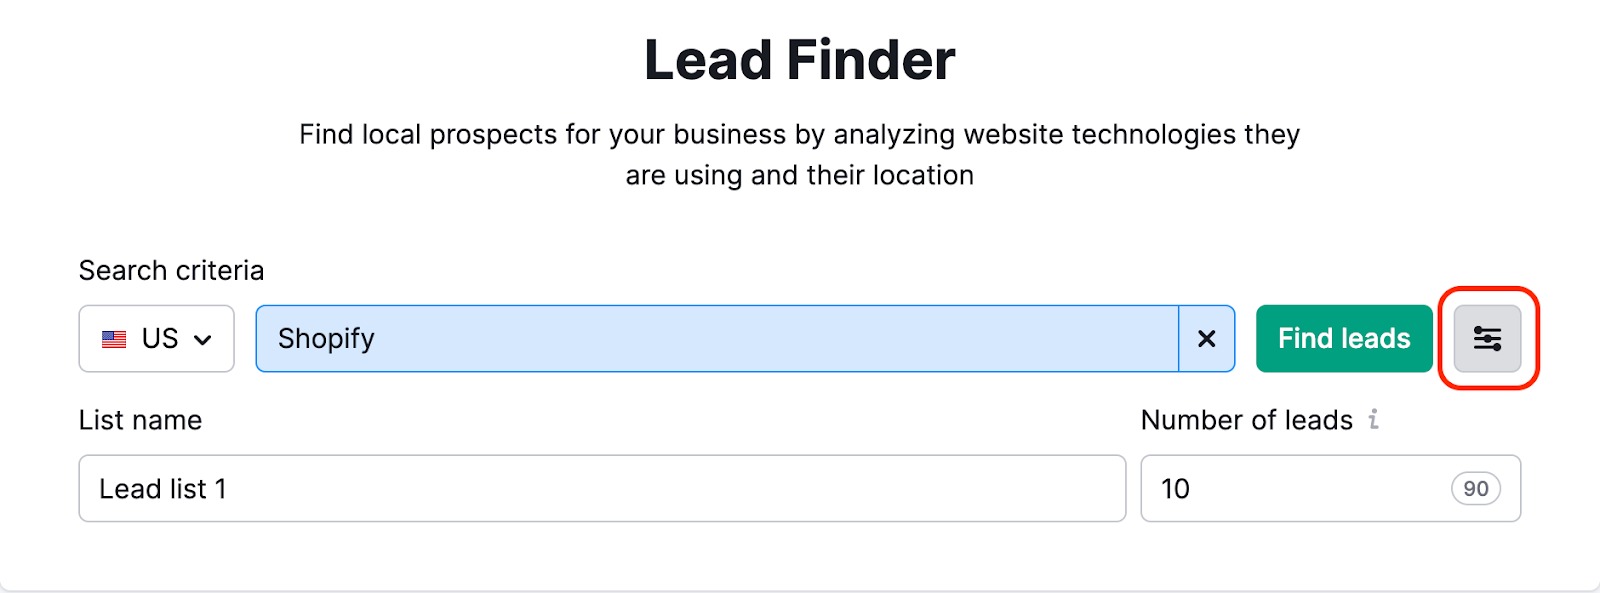Click the "US" text in the country selector
The height and width of the screenshot is (593, 1600).
[160, 339]
